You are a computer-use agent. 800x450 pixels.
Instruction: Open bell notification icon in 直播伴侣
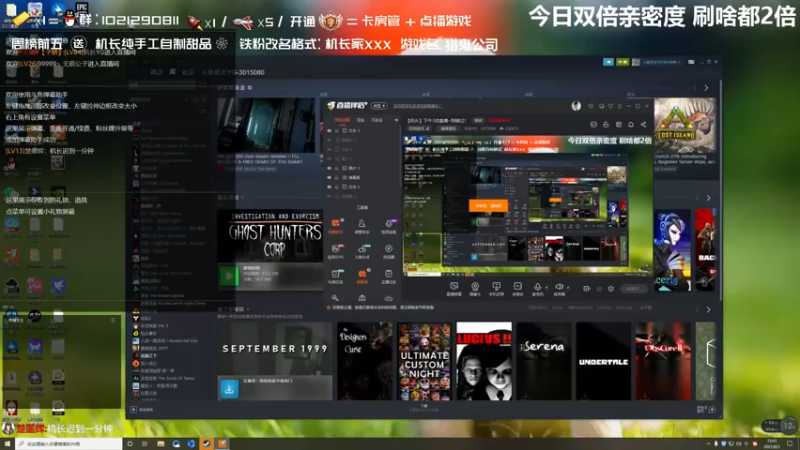point(631,124)
